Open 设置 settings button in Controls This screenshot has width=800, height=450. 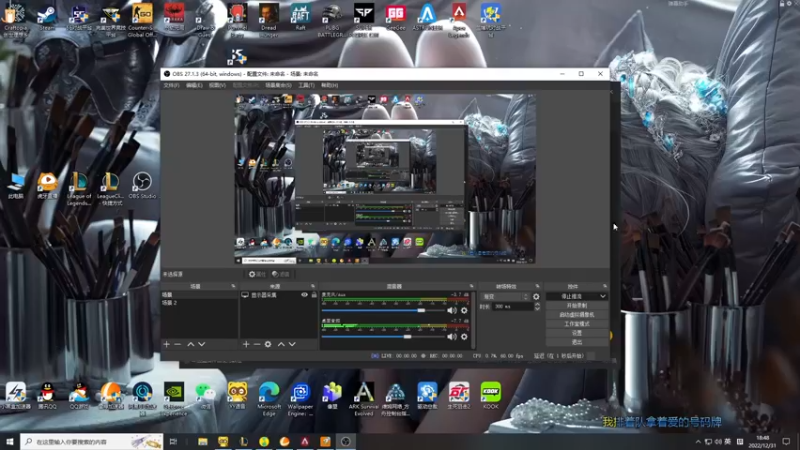[x=577, y=333]
